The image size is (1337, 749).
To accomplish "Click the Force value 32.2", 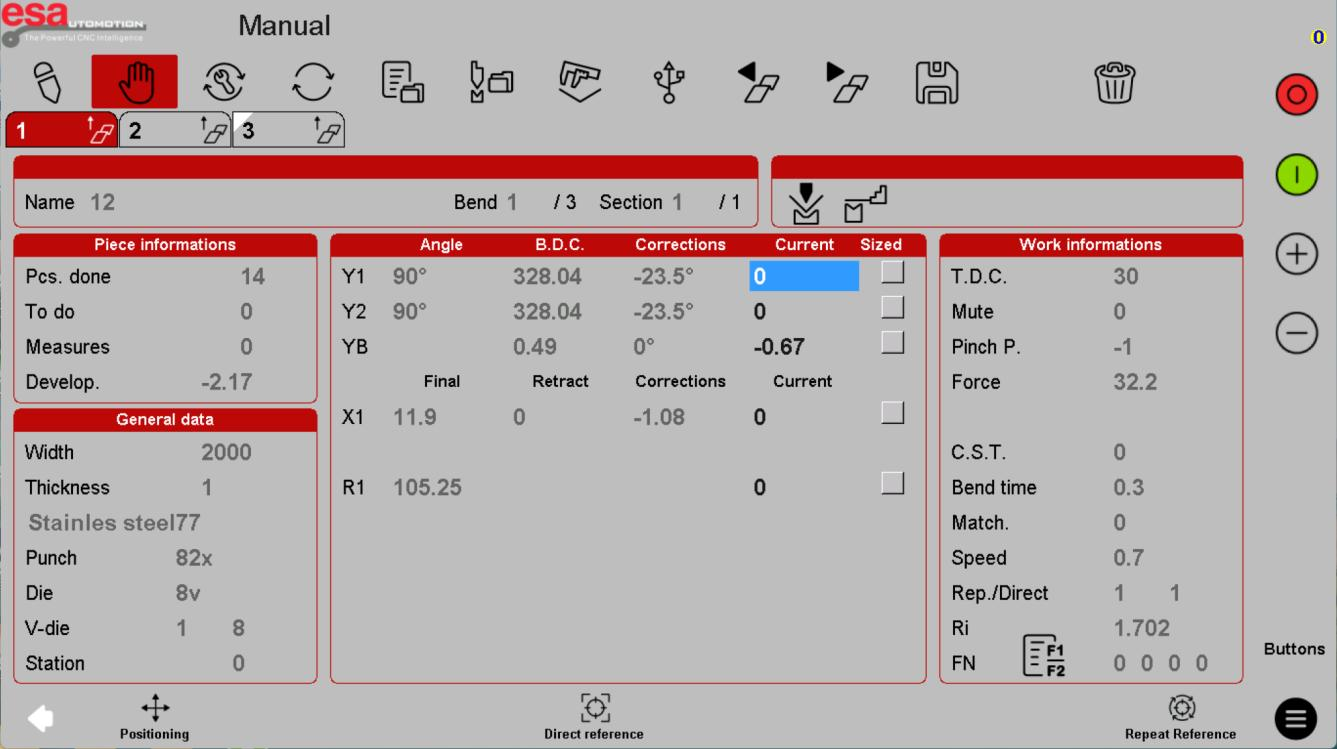I will coord(1135,382).
